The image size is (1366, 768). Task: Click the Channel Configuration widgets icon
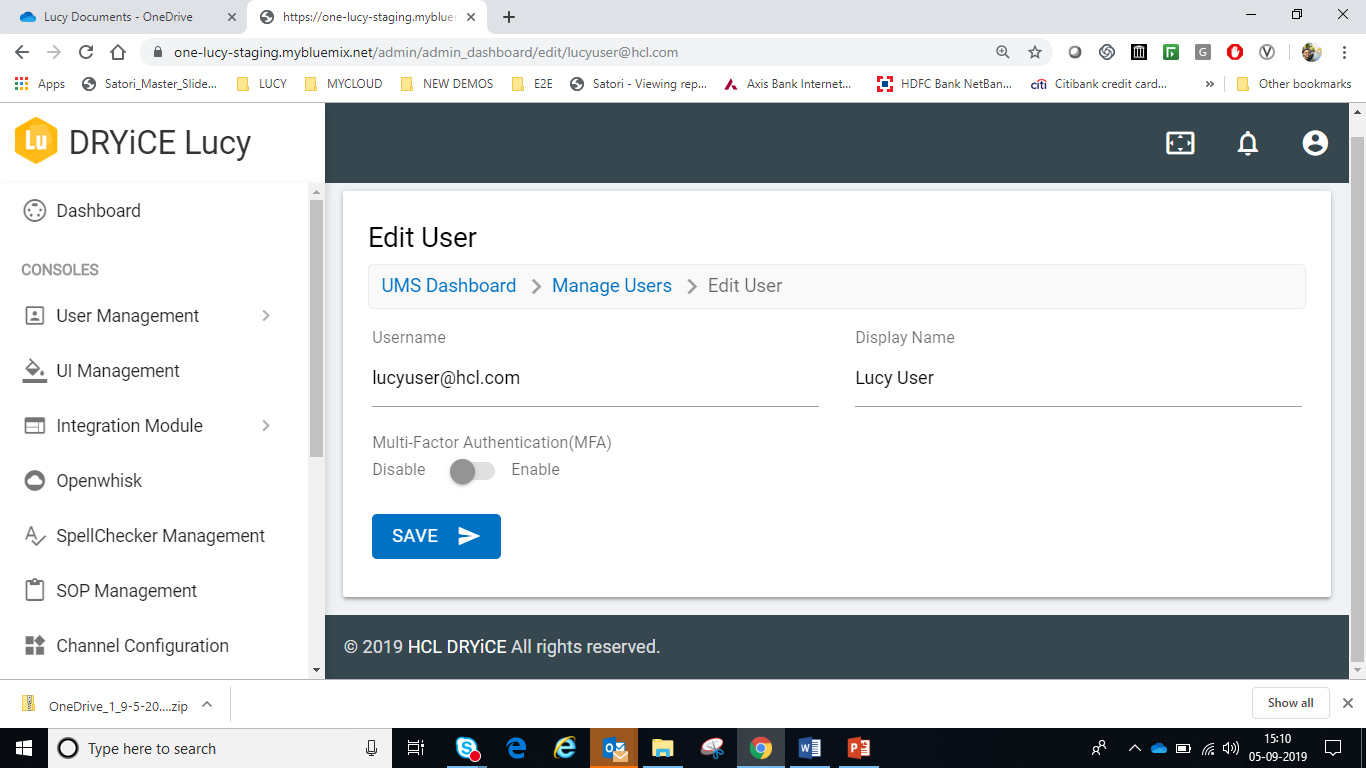[x=35, y=646]
